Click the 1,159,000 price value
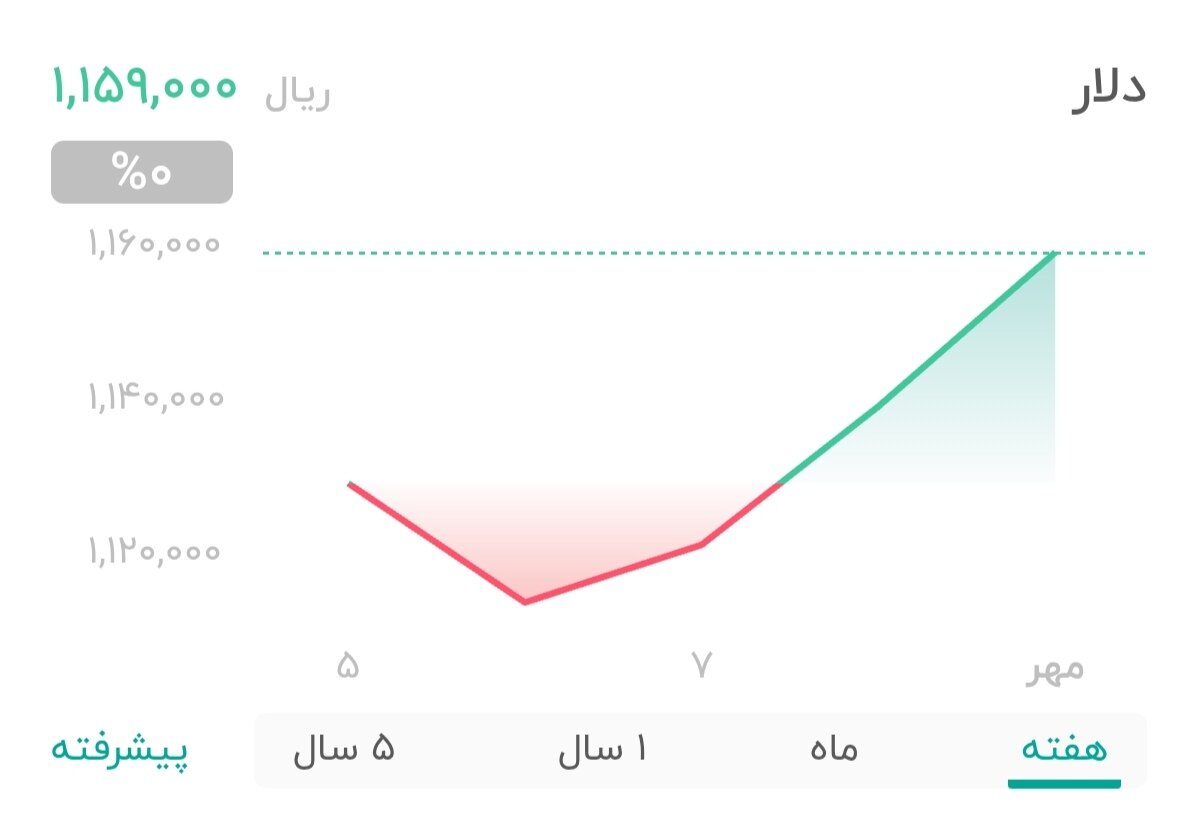The width and height of the screenshot is (1198, 813). coord(145,88)
